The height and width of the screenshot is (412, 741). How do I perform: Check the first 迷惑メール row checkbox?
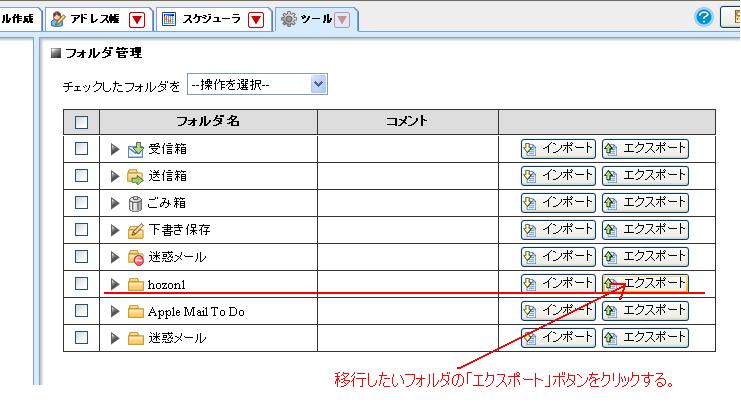click(81, 256)
